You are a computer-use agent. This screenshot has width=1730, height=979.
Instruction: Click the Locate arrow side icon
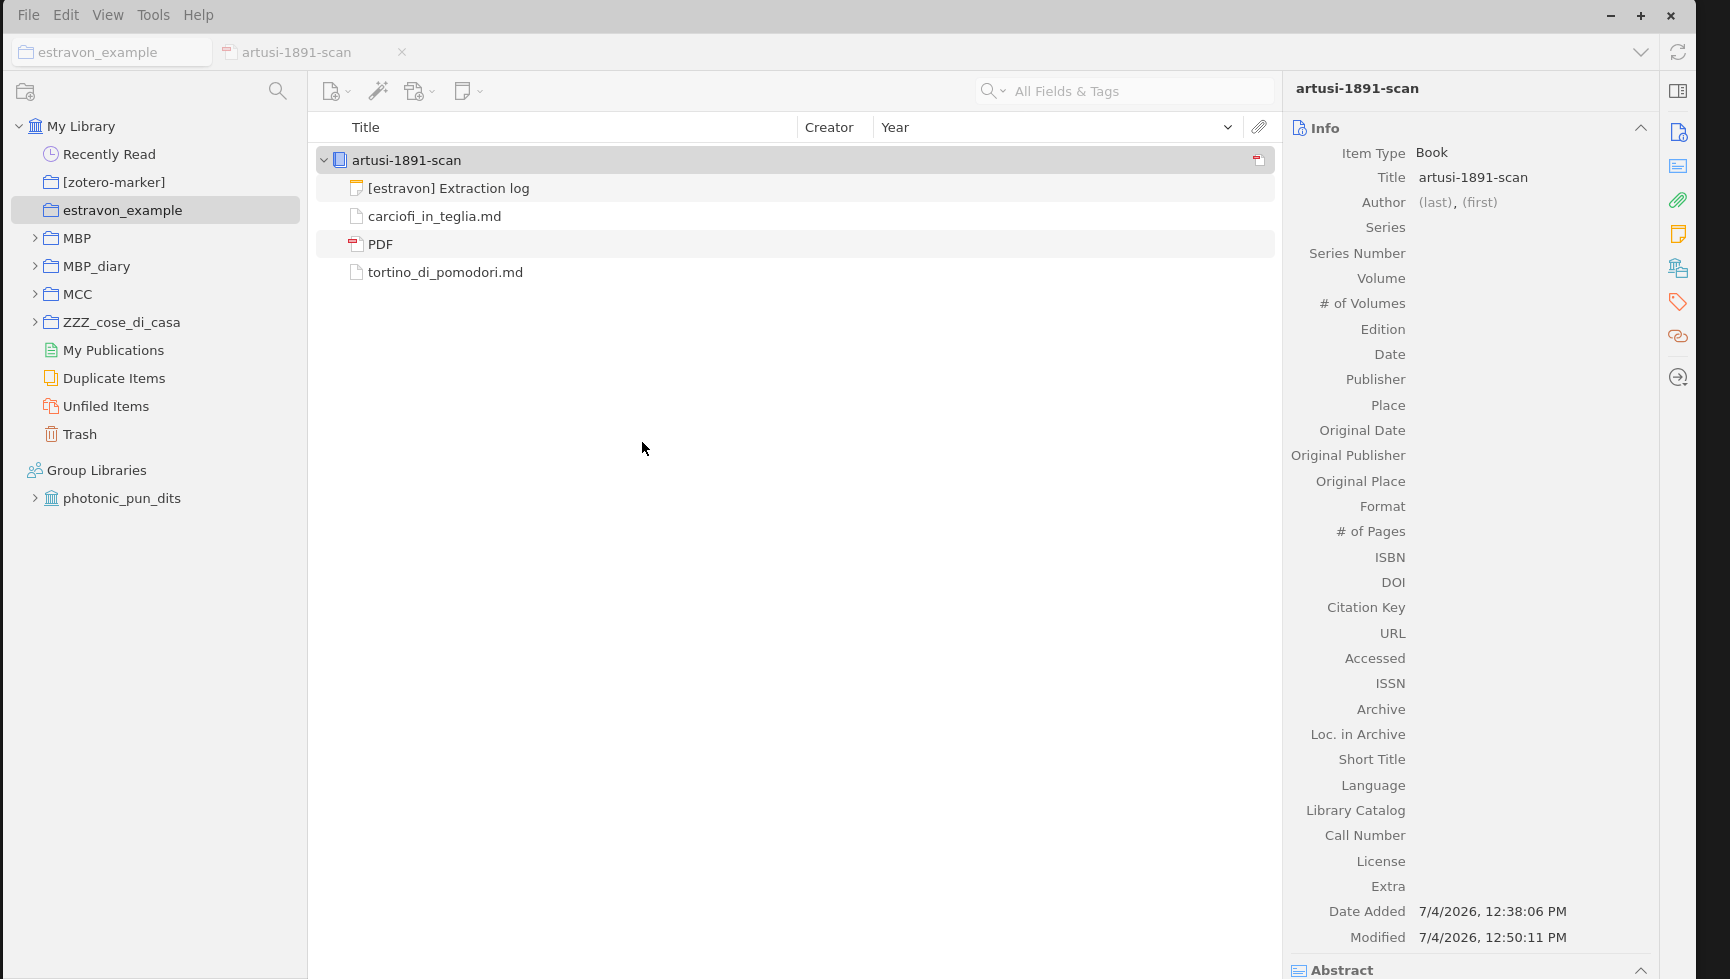click(1678, 377)
